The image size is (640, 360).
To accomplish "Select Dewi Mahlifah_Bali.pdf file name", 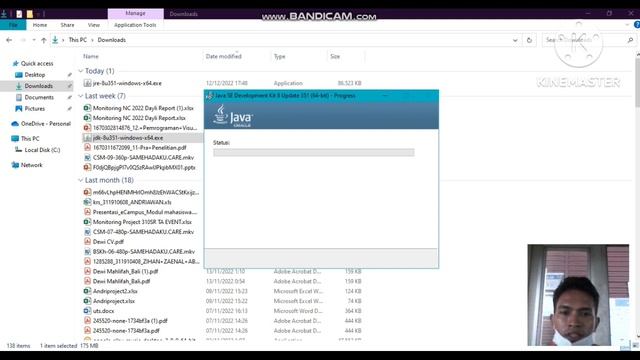I will (121, 281).
